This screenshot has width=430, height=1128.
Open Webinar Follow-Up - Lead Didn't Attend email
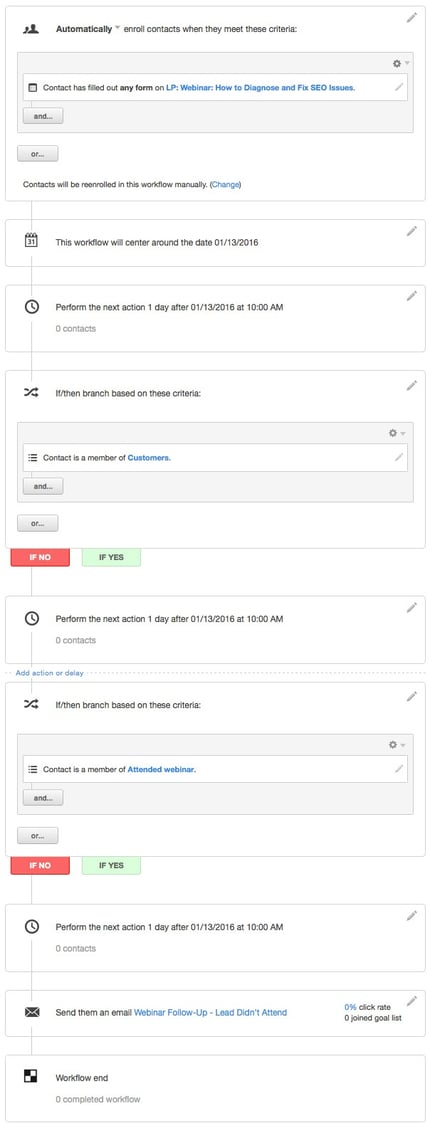point(211,1012)
